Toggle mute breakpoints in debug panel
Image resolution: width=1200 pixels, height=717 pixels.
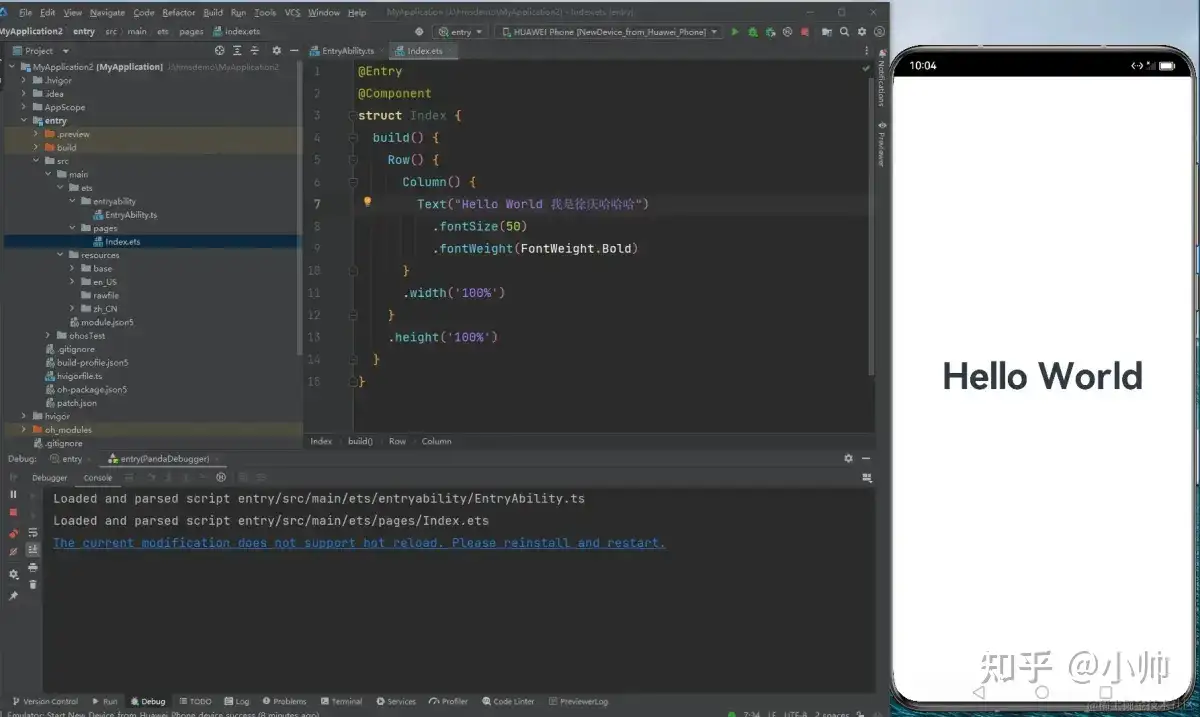coord(13,551)
